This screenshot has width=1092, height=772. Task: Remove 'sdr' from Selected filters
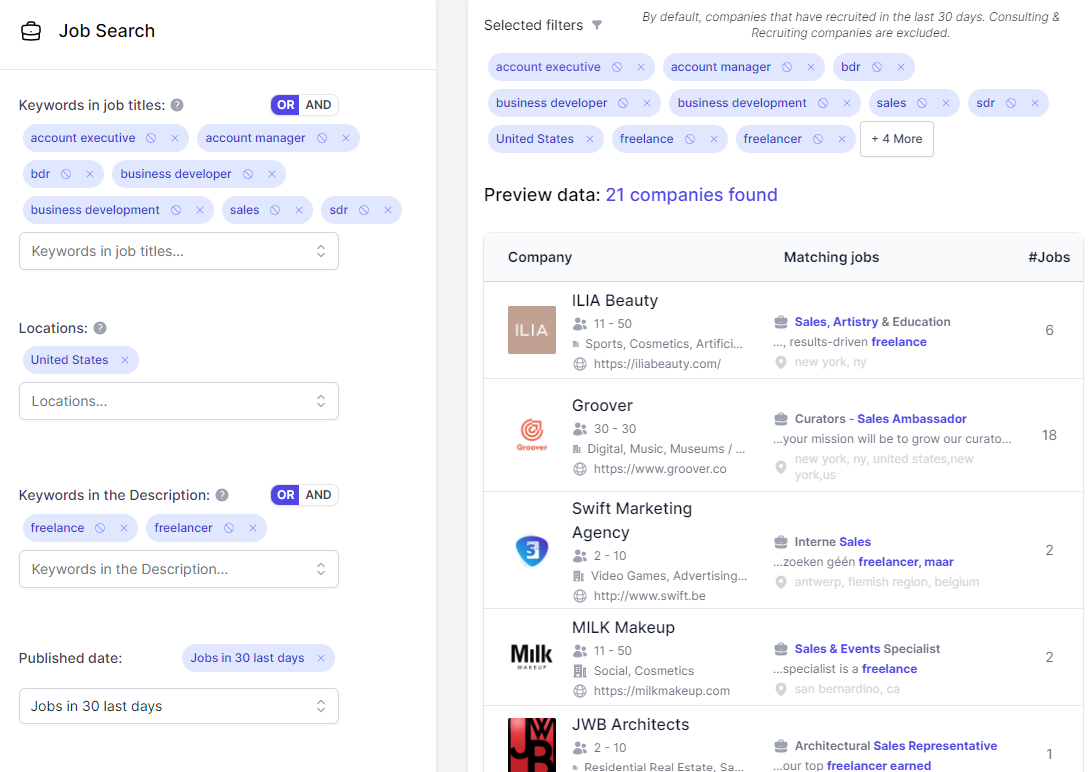1035,103
